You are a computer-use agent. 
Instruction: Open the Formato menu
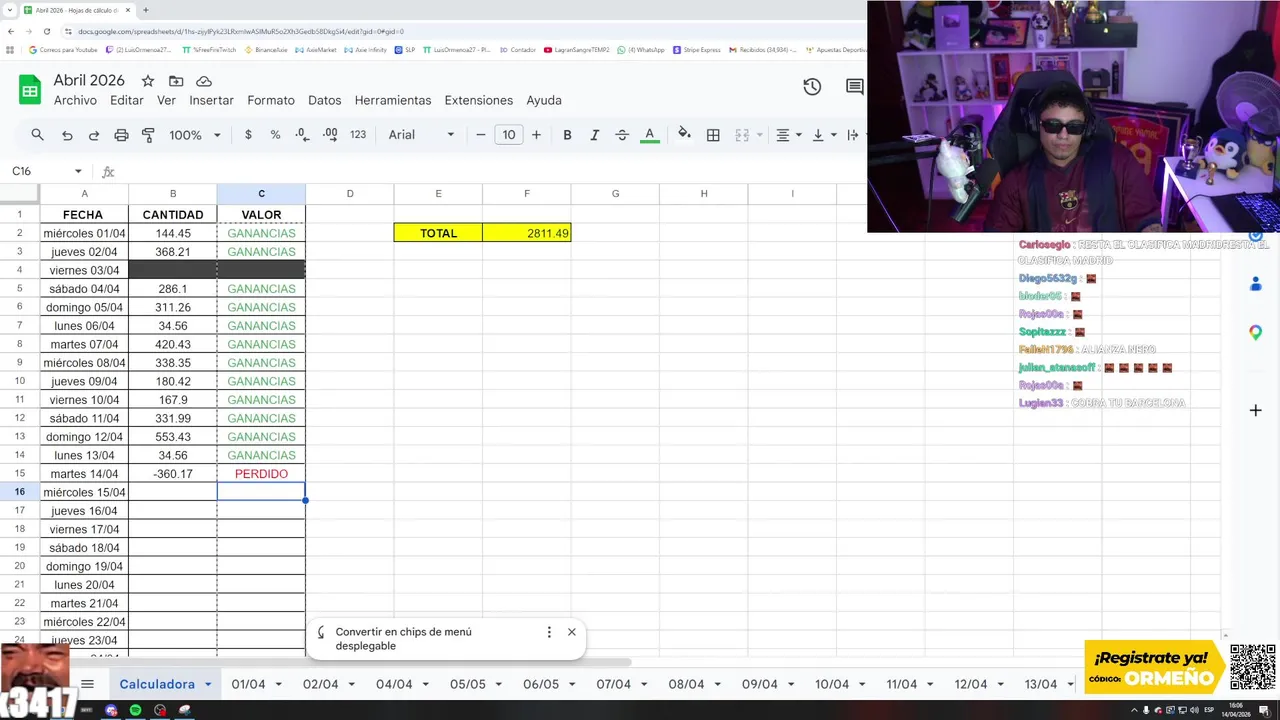click(271, 100)
